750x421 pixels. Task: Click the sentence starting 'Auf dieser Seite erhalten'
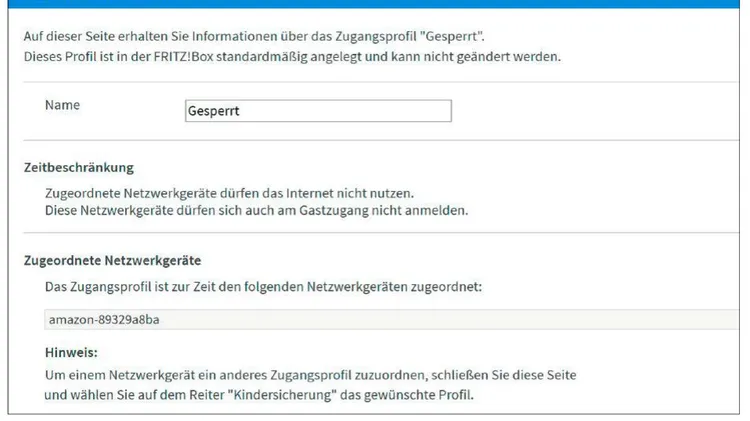(254, 36)
